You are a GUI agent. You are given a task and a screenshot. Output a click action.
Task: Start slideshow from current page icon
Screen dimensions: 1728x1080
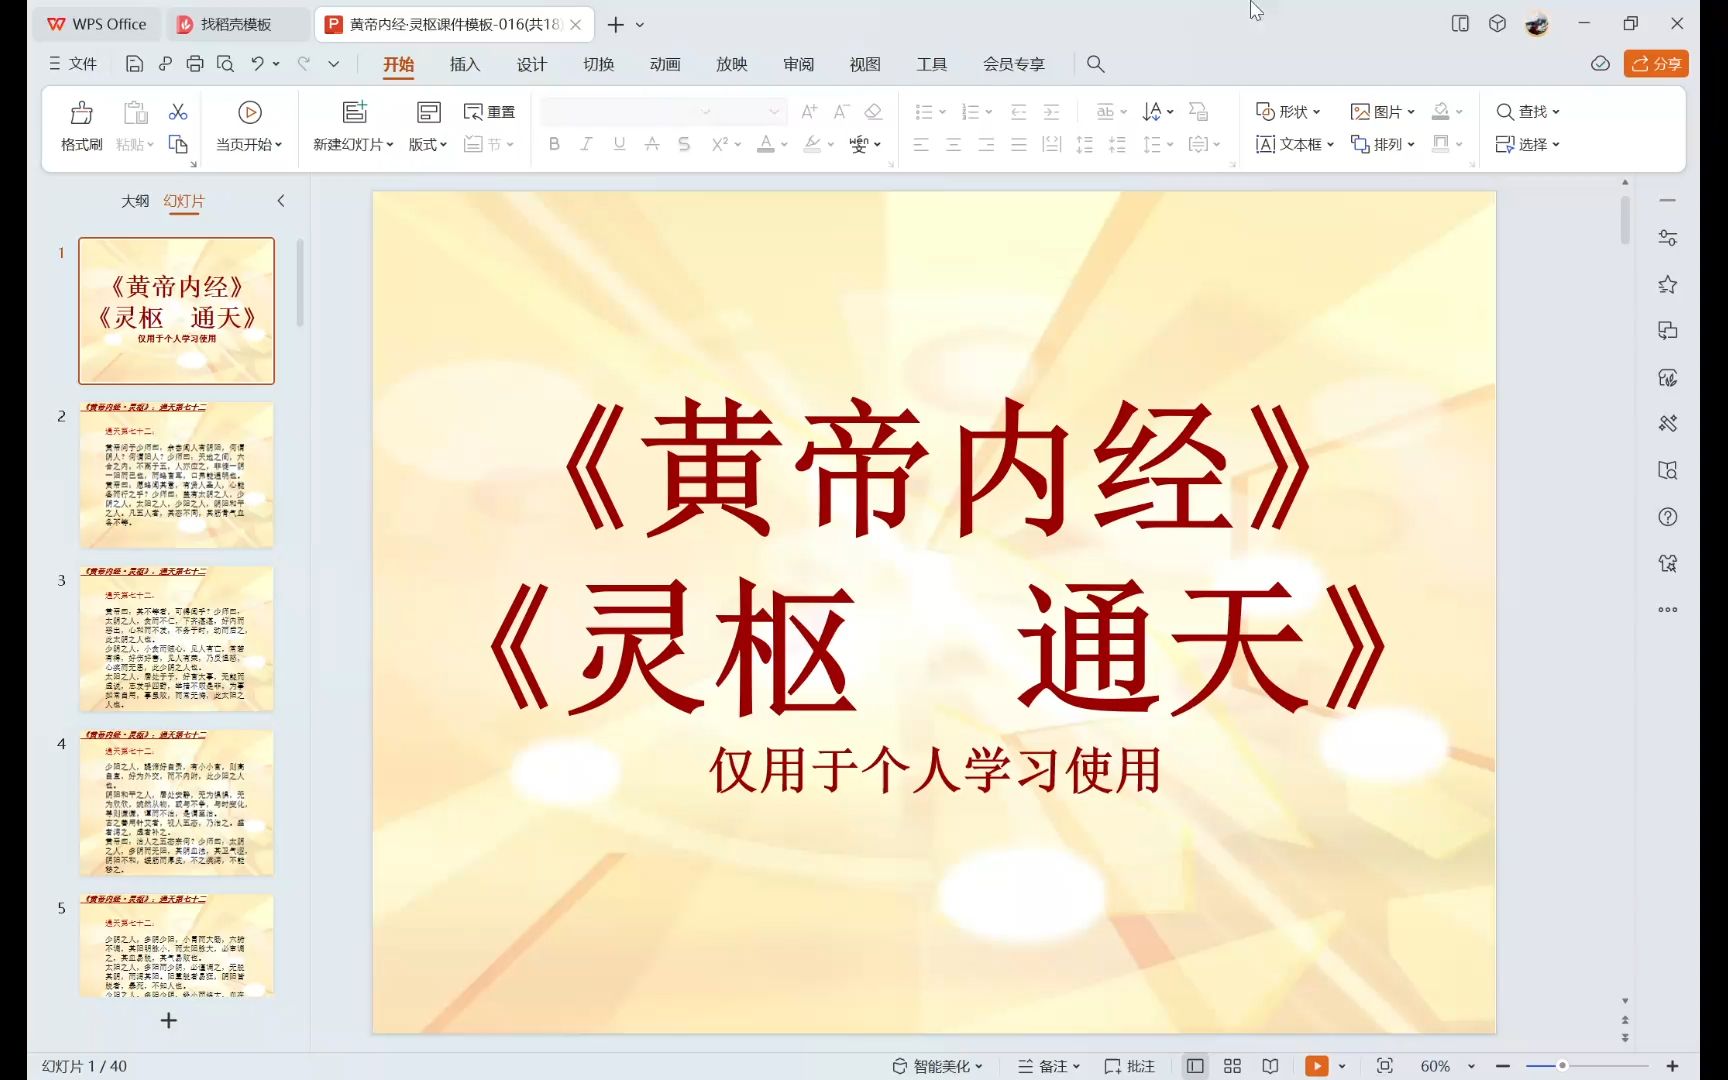[250, 112]
